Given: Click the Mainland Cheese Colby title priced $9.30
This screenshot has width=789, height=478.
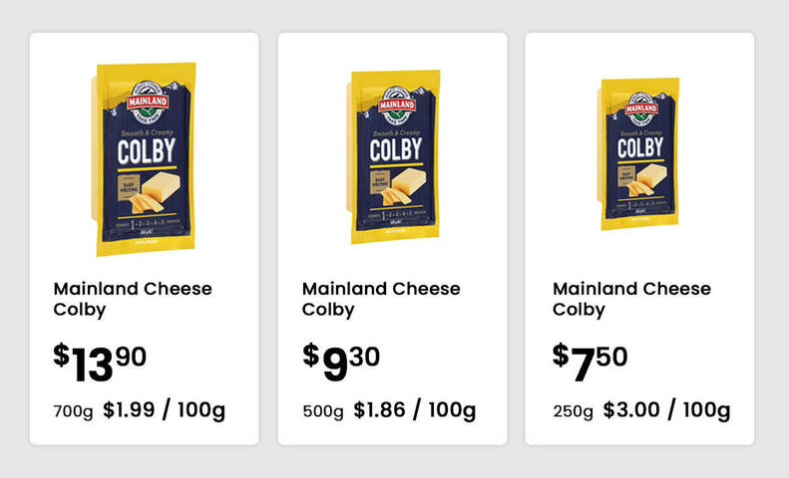Looking at the screenshot, I should pos(381,299).
